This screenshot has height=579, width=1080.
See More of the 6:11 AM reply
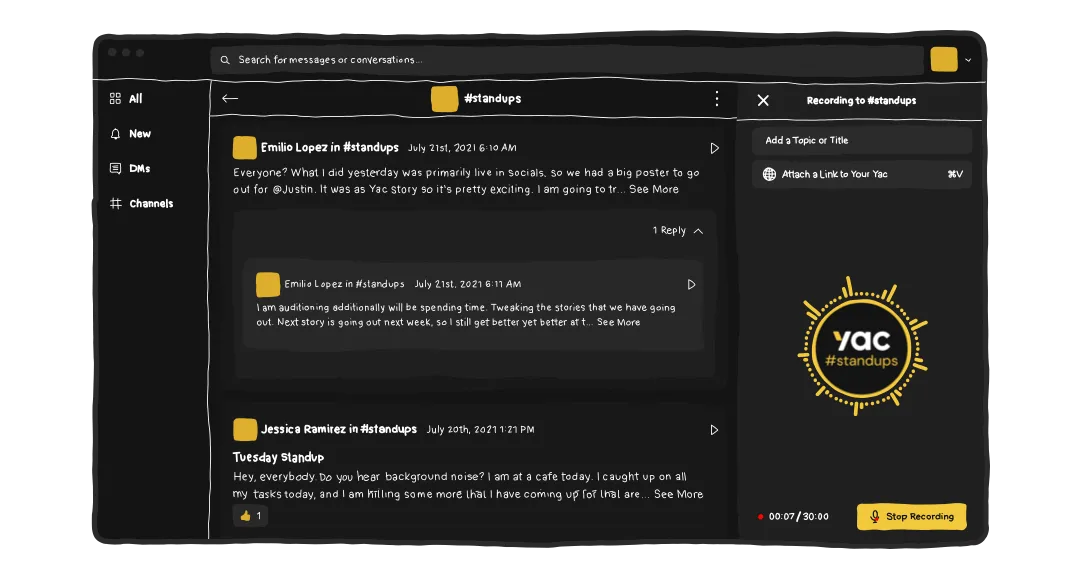(x=619, y=322)
